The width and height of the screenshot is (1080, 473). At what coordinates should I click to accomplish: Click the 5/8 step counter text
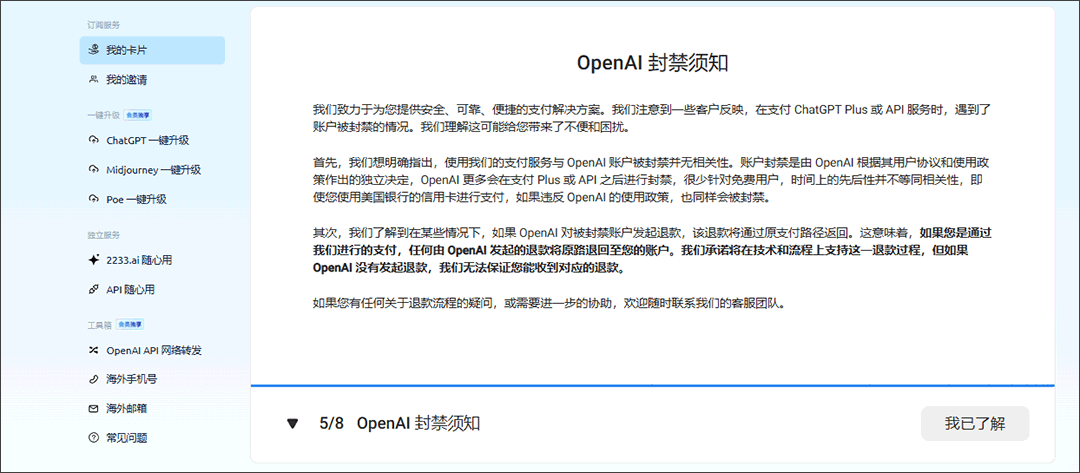click(332, 423)
